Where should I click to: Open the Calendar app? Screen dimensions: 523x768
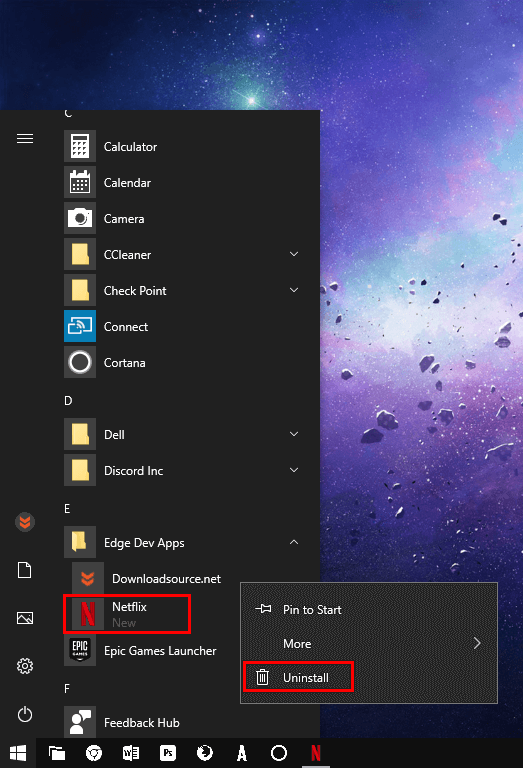pyautogui.click(x=182, y=183)
